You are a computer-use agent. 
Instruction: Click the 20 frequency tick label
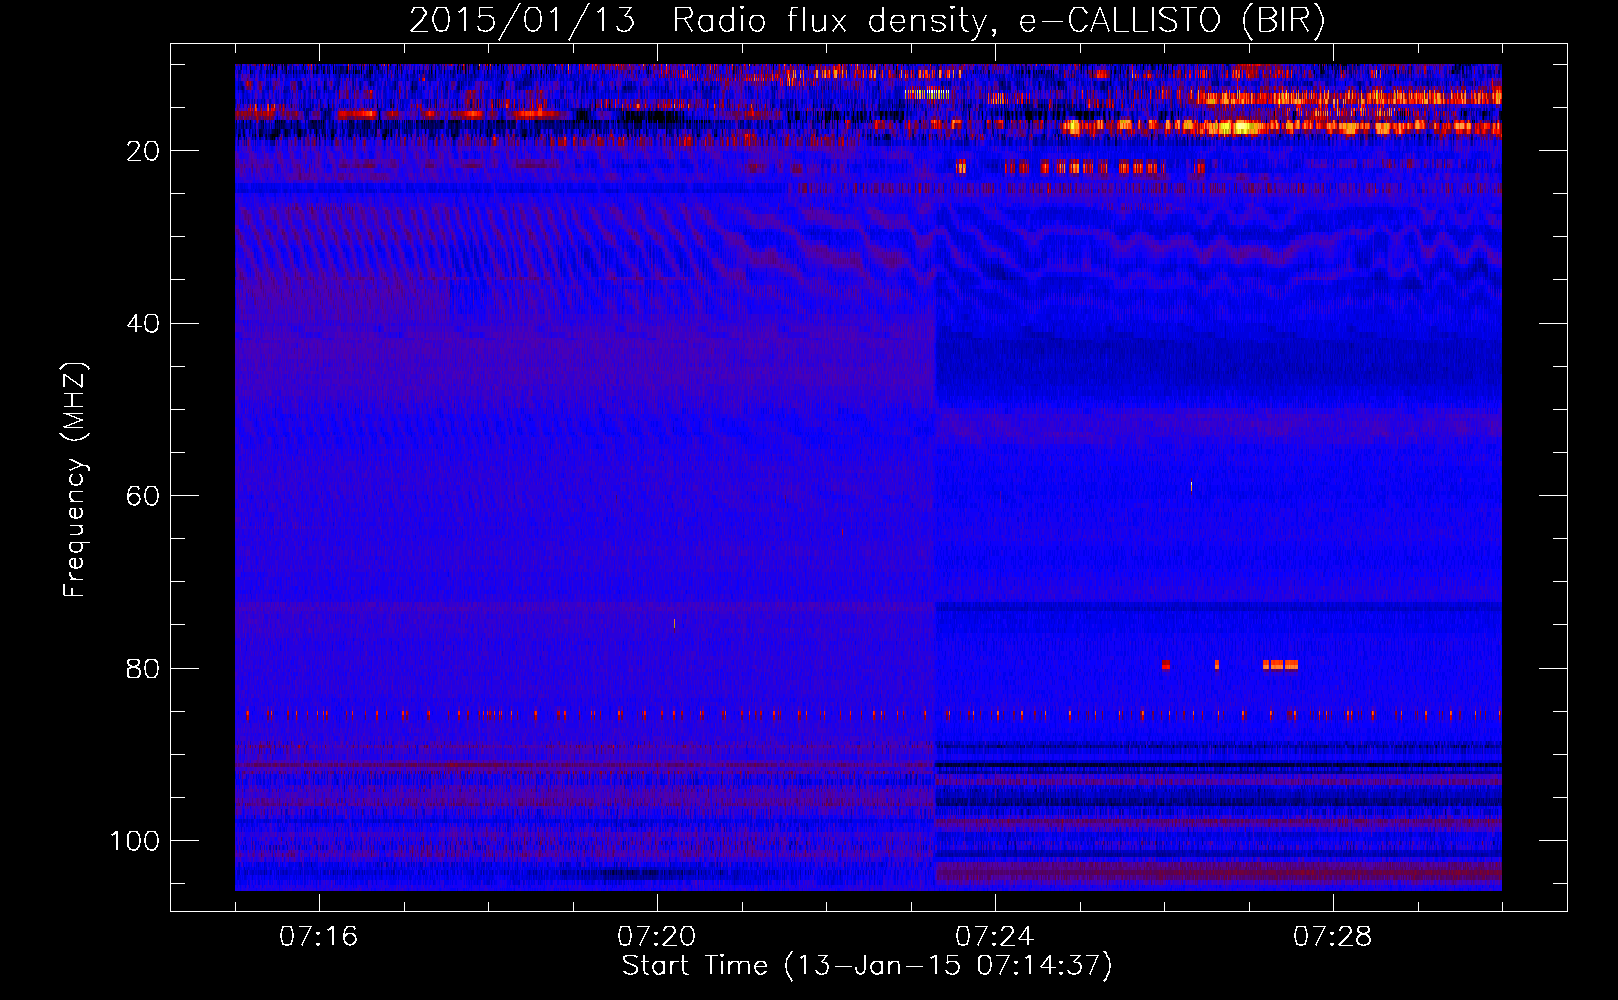tap(143, 151)
